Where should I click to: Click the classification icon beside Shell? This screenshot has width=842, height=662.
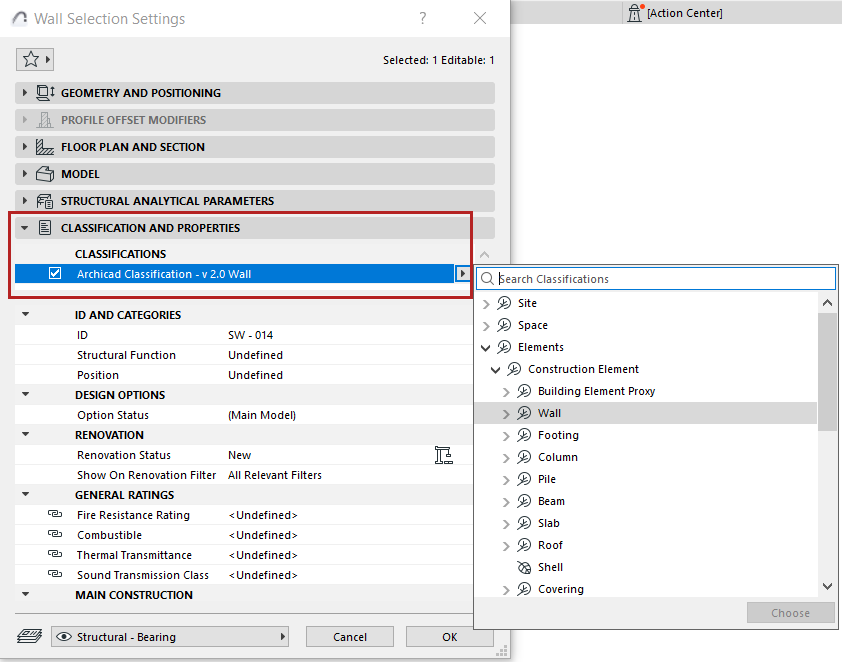(x=524, y=567)
